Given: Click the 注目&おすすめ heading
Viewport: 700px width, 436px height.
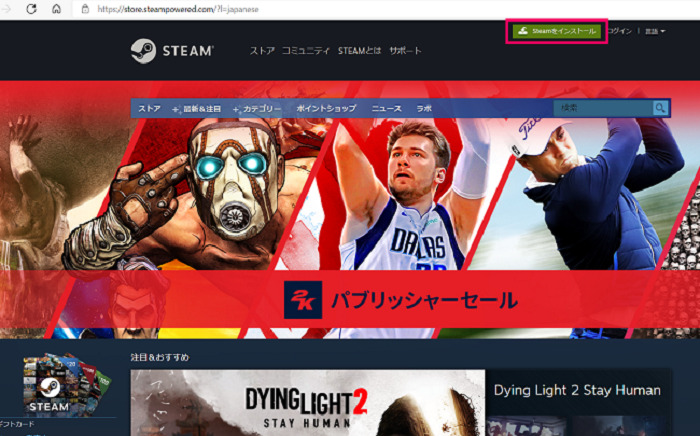Looking at the screenshot, I should click(160, 357).
